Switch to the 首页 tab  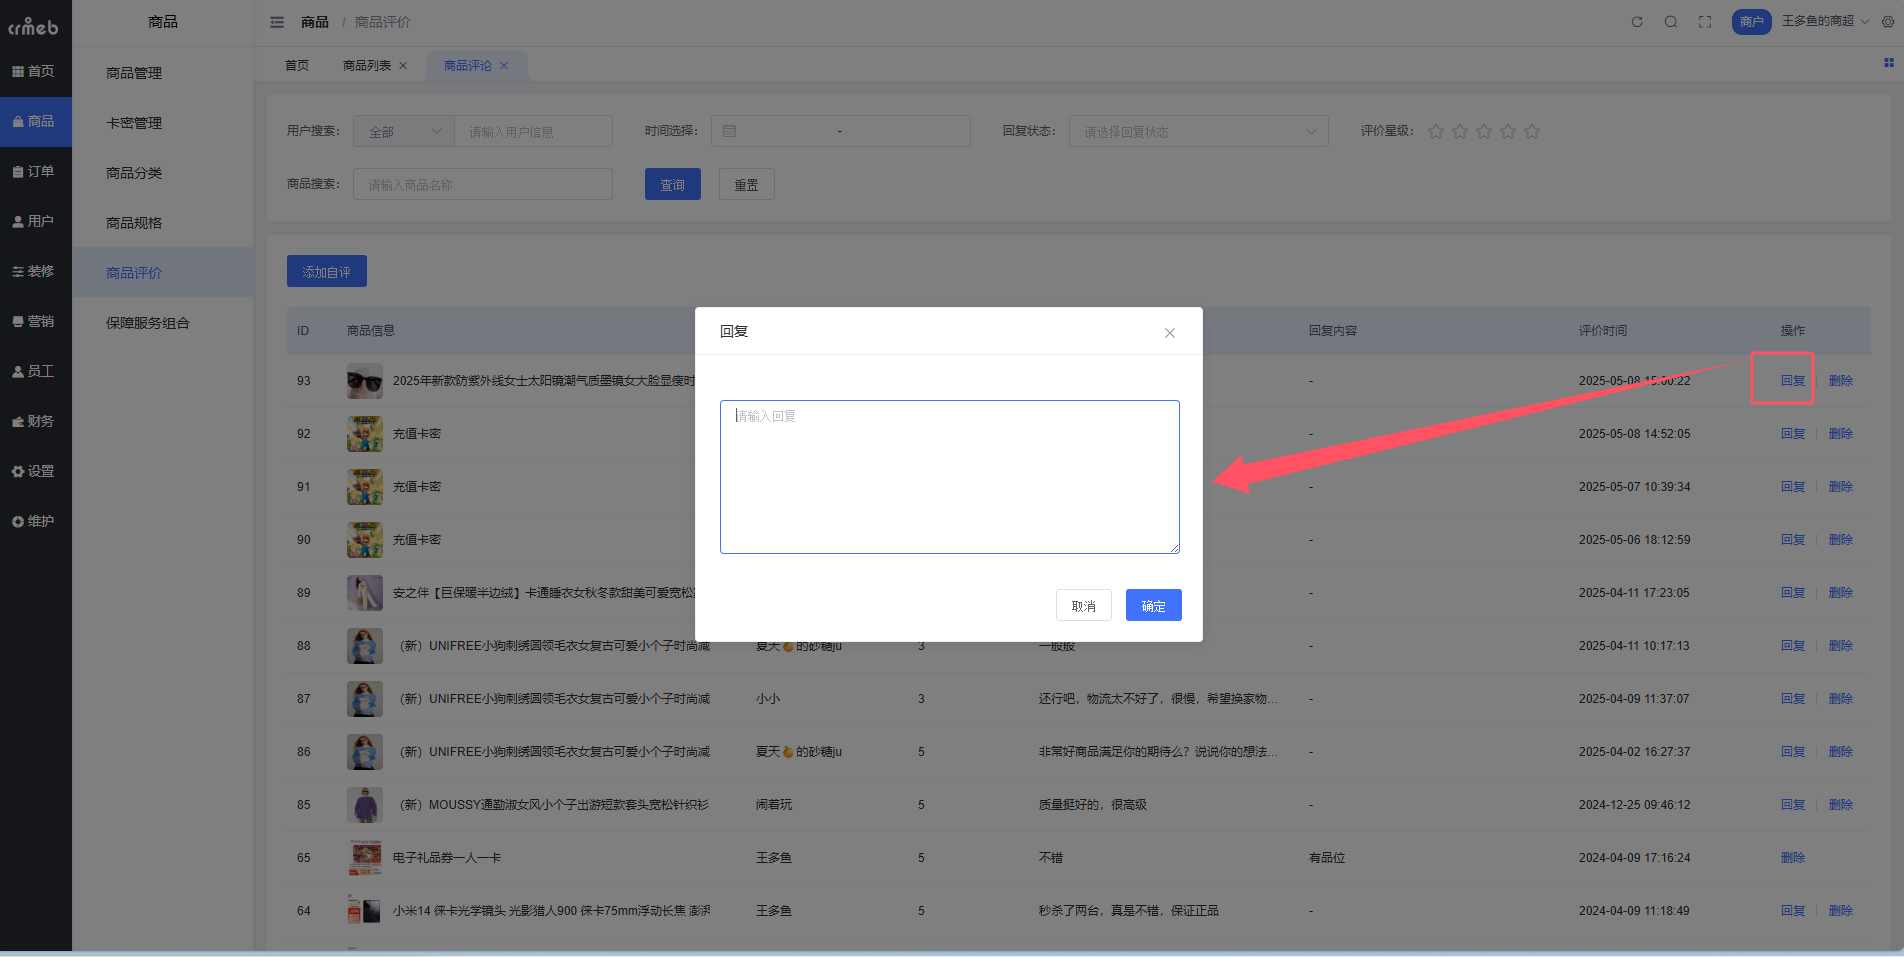tap(297, 66)
